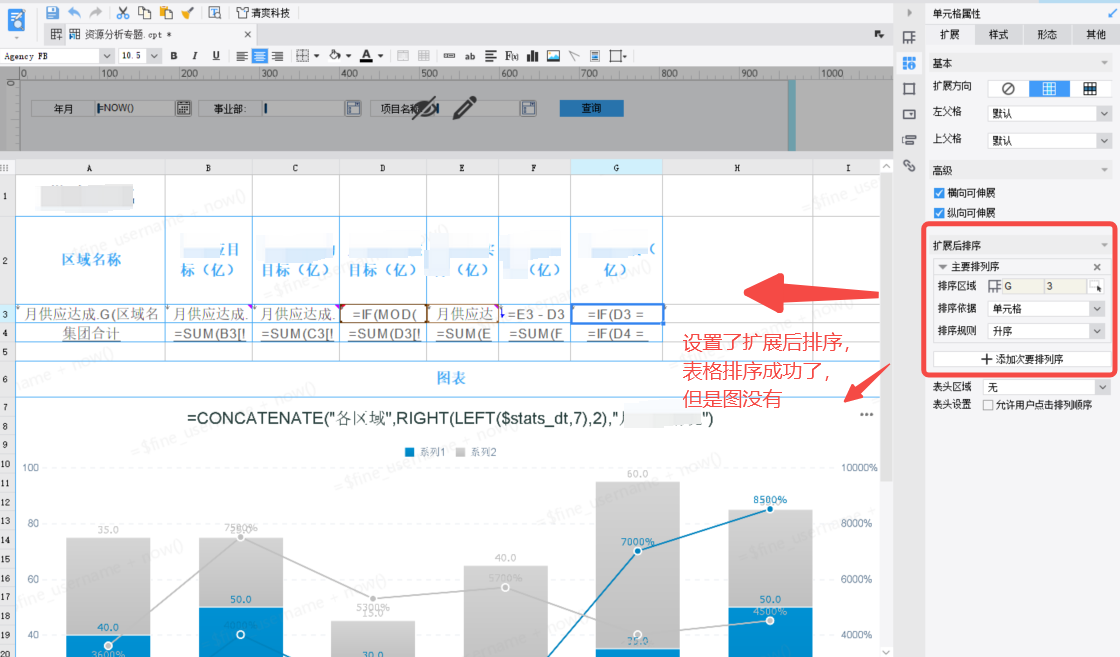The width and height of the screenshot is (1120, 657).
Task: Align cell text to the left
Action: pos(242,56)
